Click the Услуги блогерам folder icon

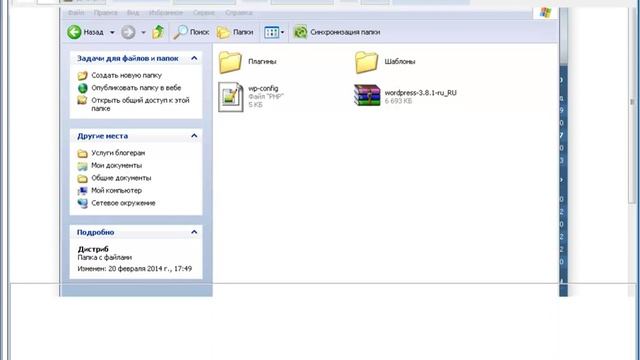(x=82, y=153)
